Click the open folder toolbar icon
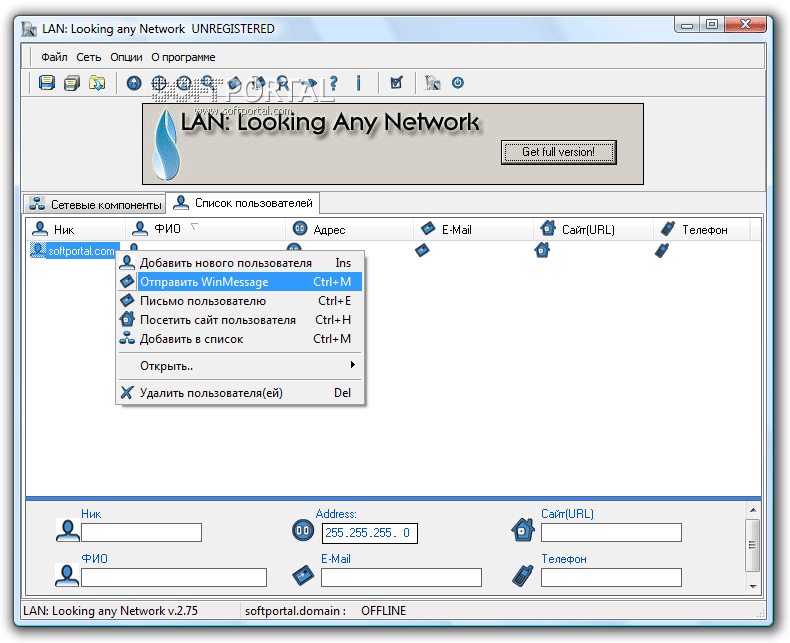 pyautogui.click(x=97, y=83)
